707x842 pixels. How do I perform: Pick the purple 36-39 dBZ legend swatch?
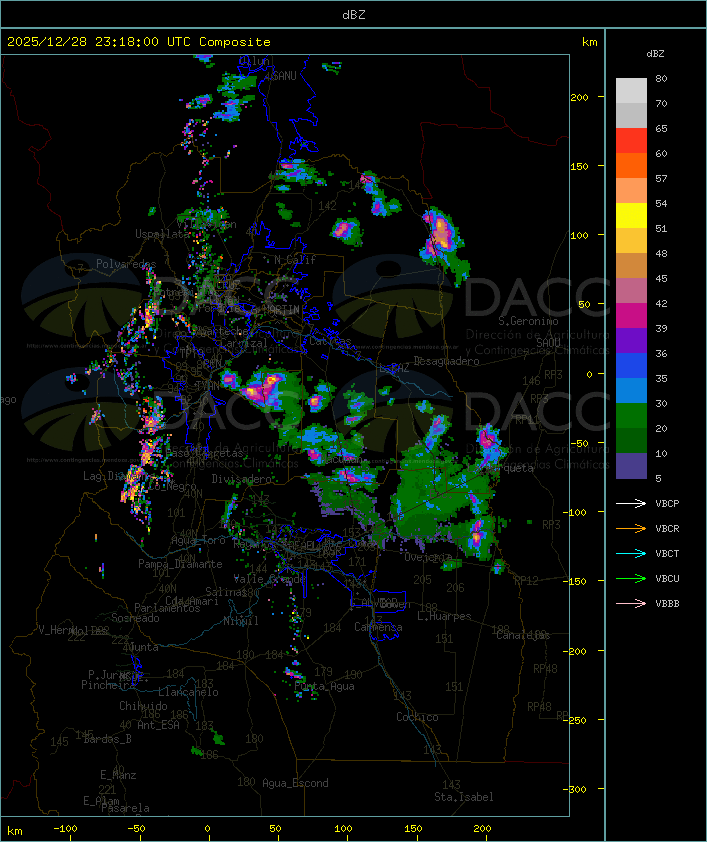[631, 340]
